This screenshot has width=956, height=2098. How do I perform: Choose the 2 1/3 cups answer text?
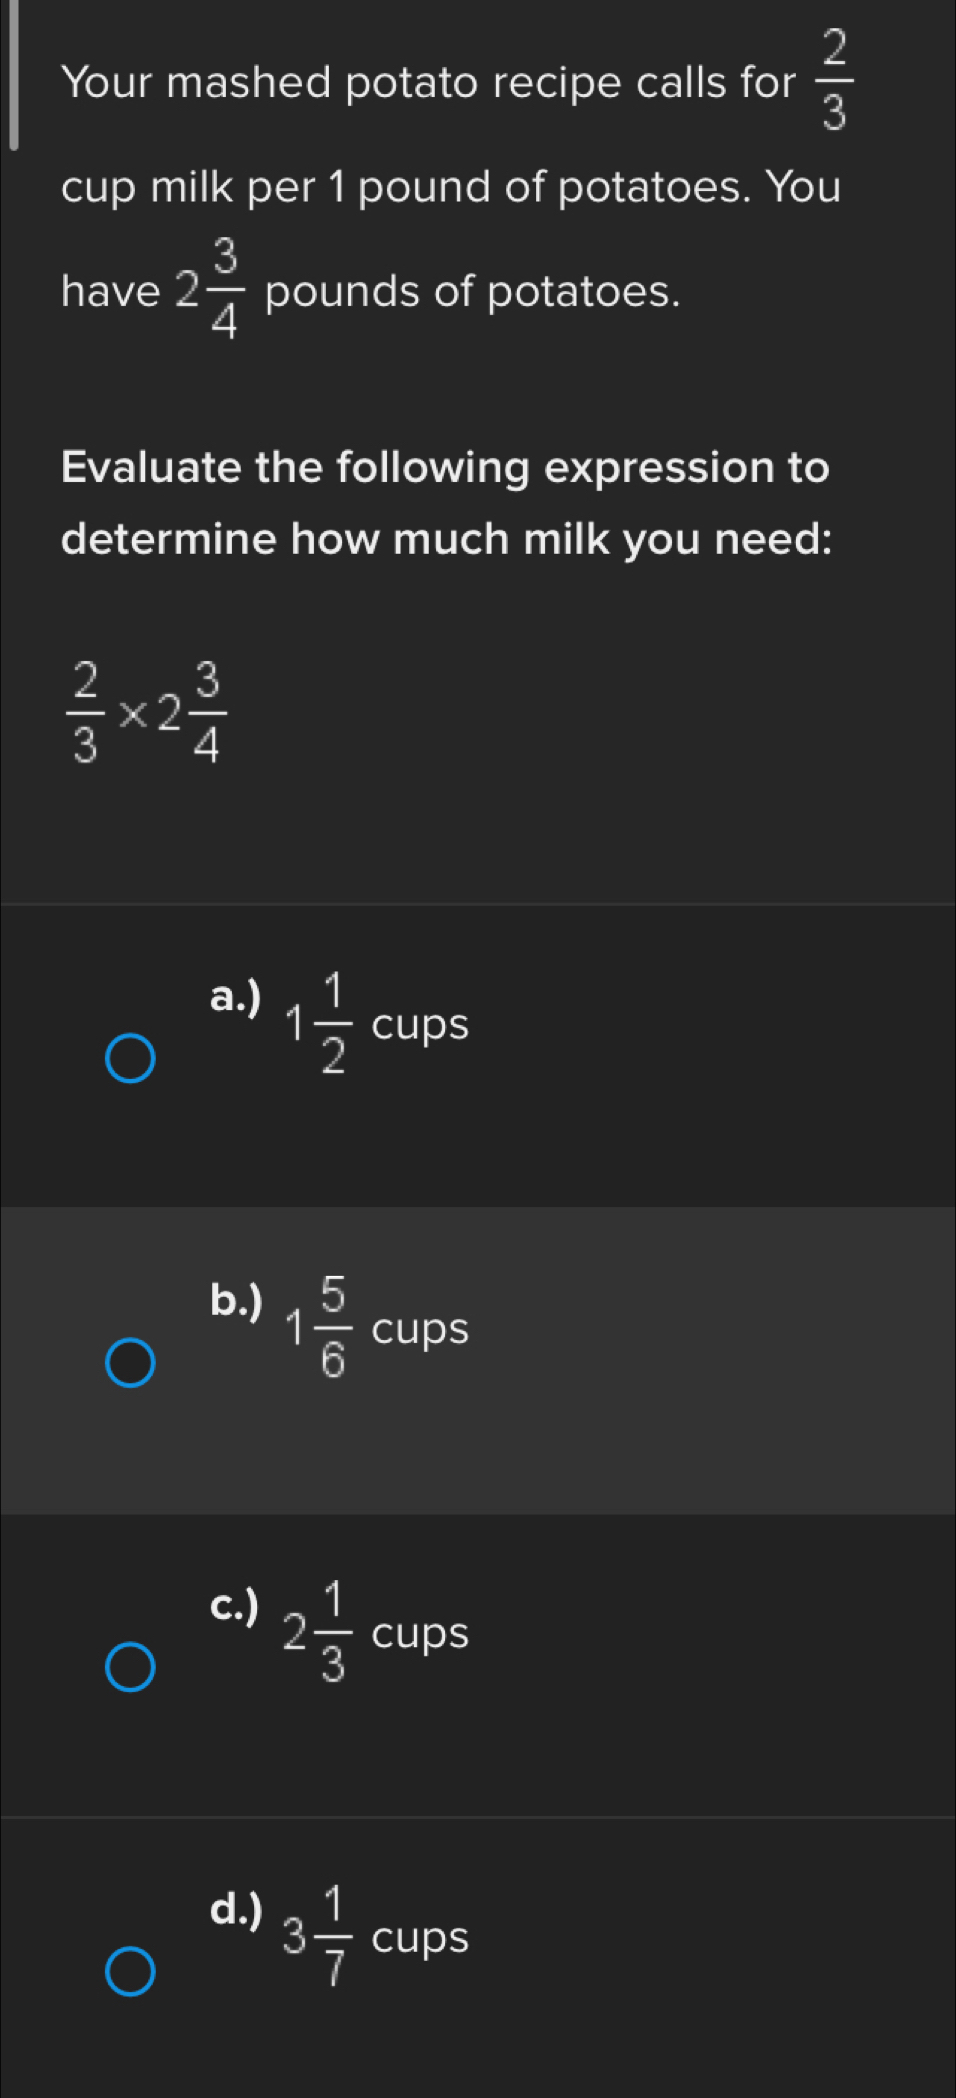coord(377,1632)
